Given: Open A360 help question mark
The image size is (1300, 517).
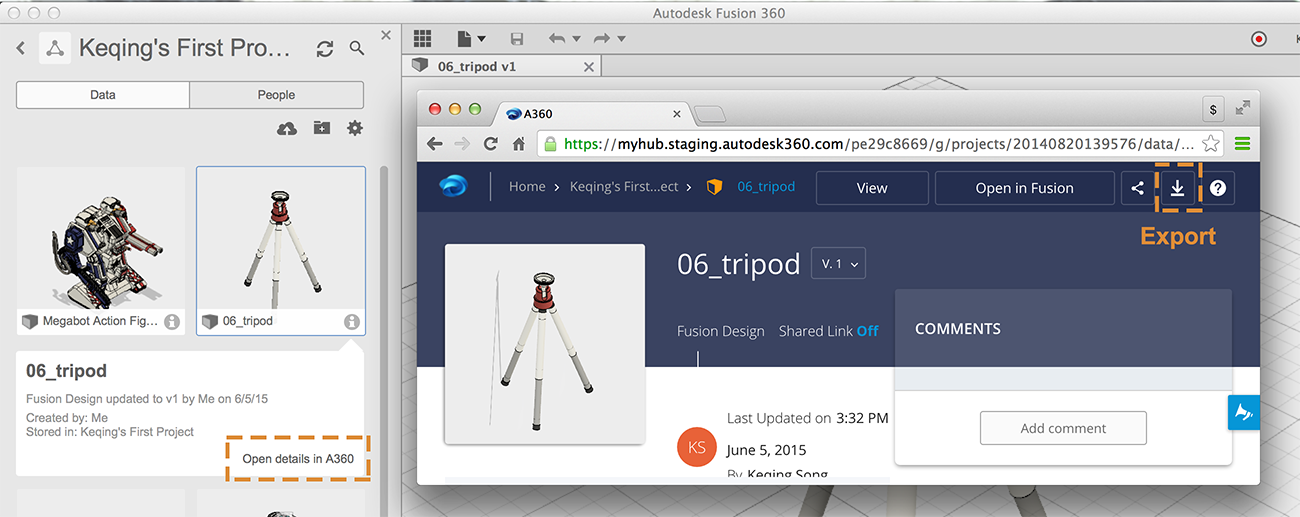Looking at the screenshot, I should (1217, 188).
